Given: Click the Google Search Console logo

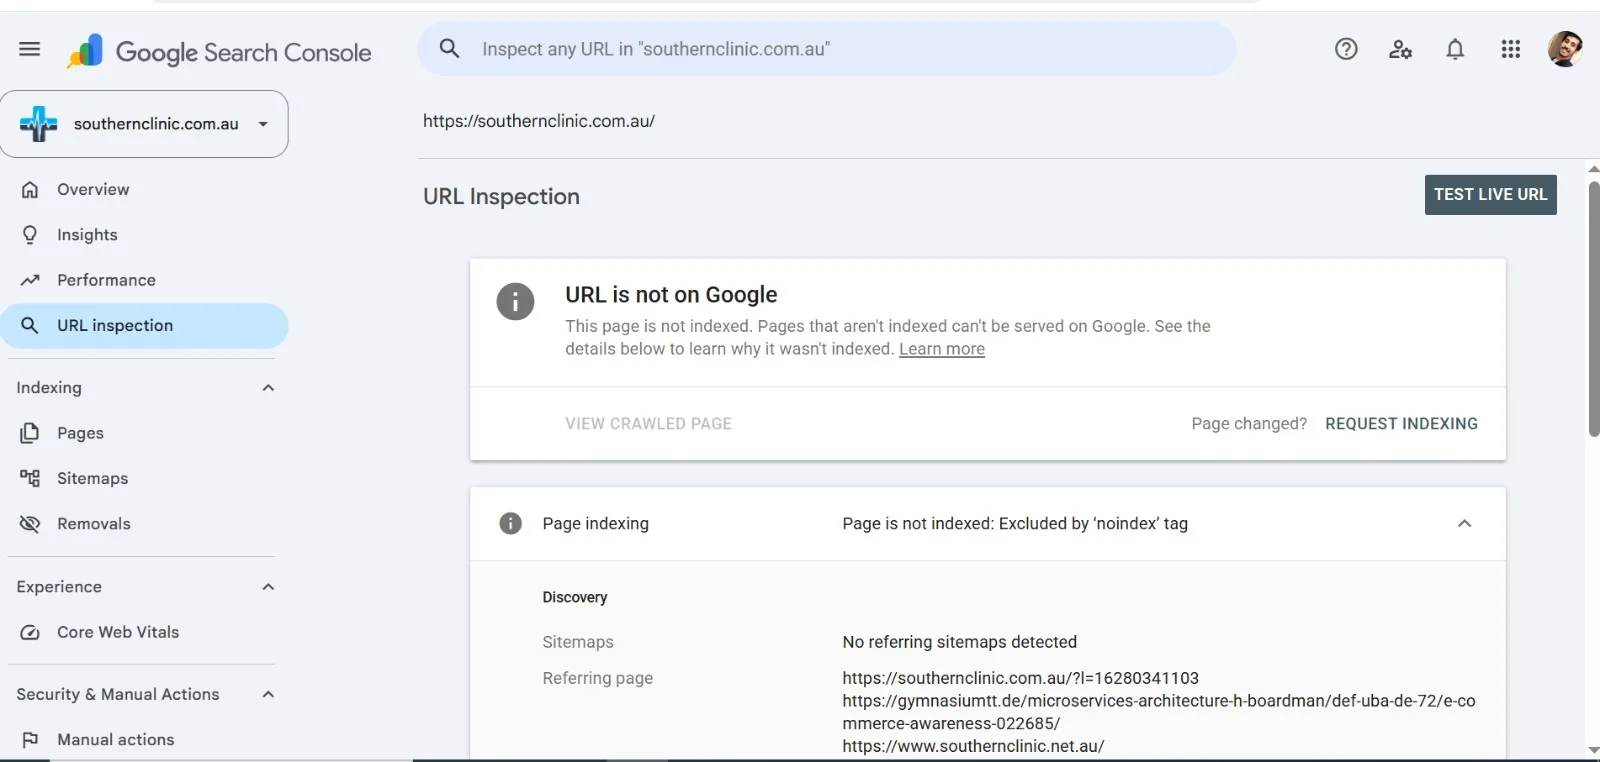Looking at the screenshot, I should click(219, 52).
